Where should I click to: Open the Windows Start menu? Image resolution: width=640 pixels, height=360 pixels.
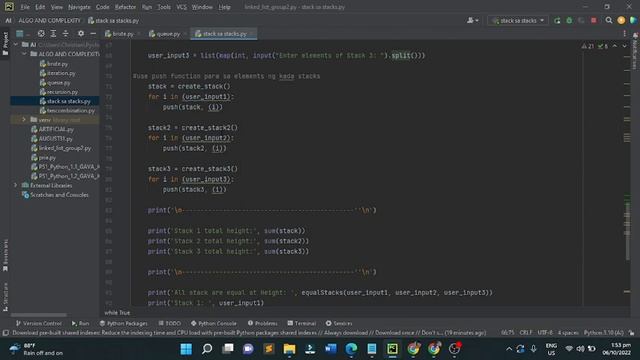point(186,349)
